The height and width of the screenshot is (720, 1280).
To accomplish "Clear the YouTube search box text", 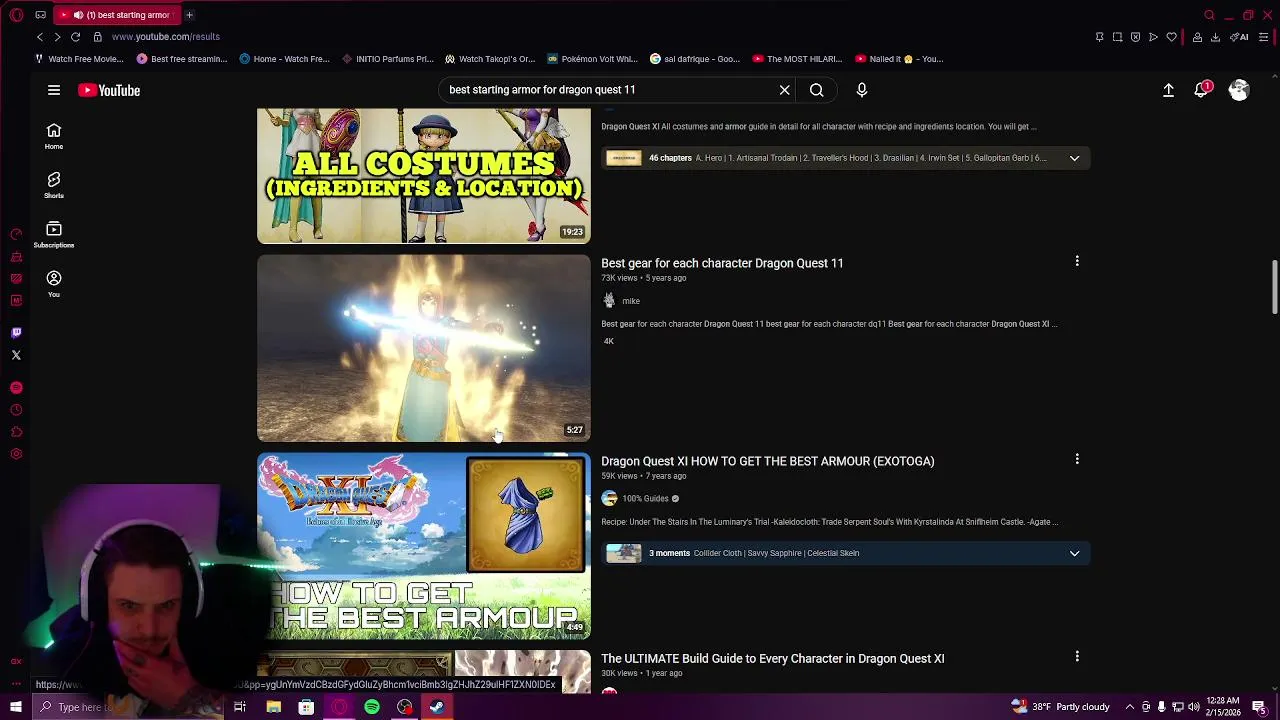I will click(785, 90).
